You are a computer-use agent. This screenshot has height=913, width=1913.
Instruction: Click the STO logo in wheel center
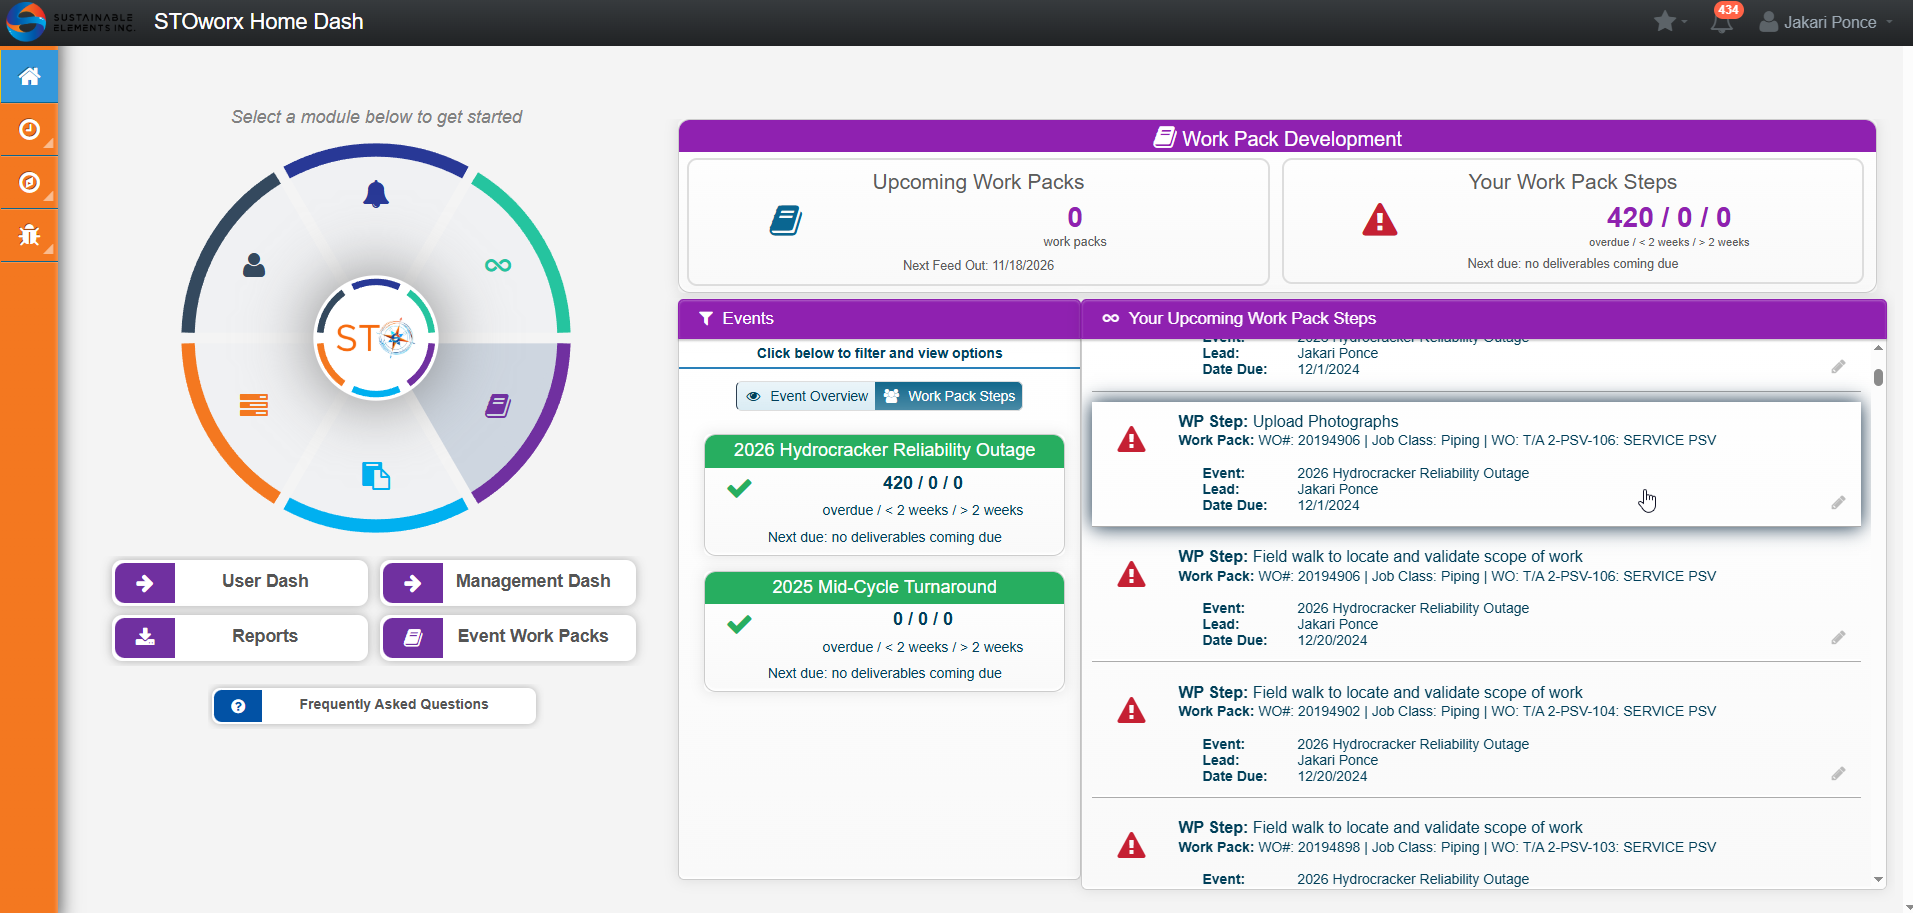click(x=376, y=338)
